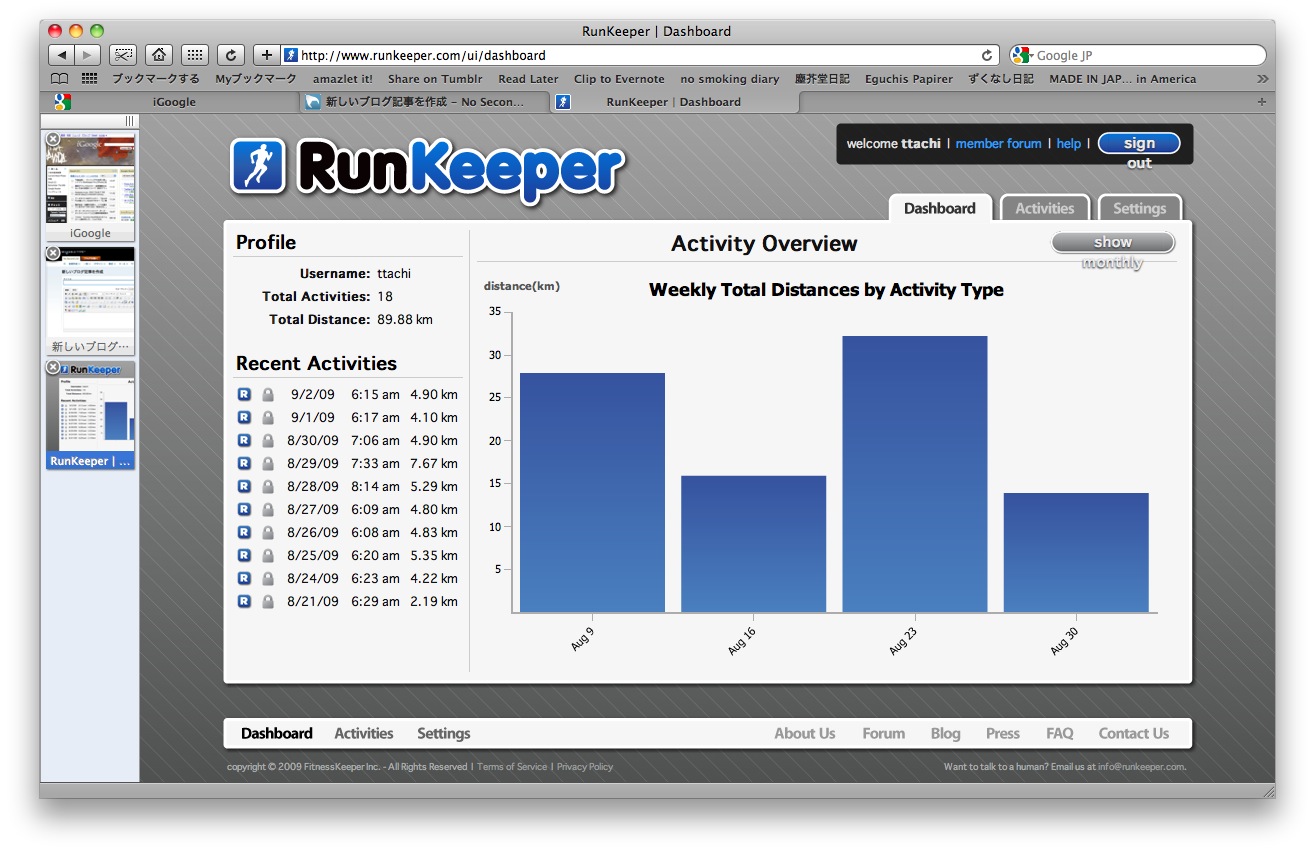Click the info@runkeeper.com email link

point(1142,767)
